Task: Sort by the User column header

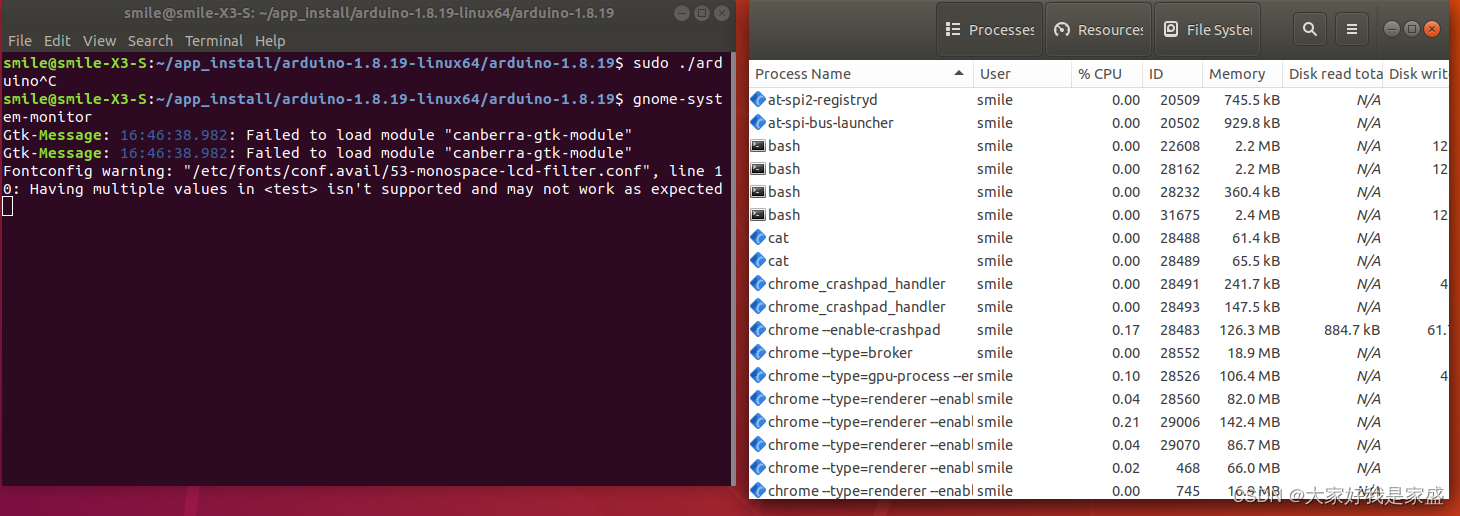Action: point(1020,74)
